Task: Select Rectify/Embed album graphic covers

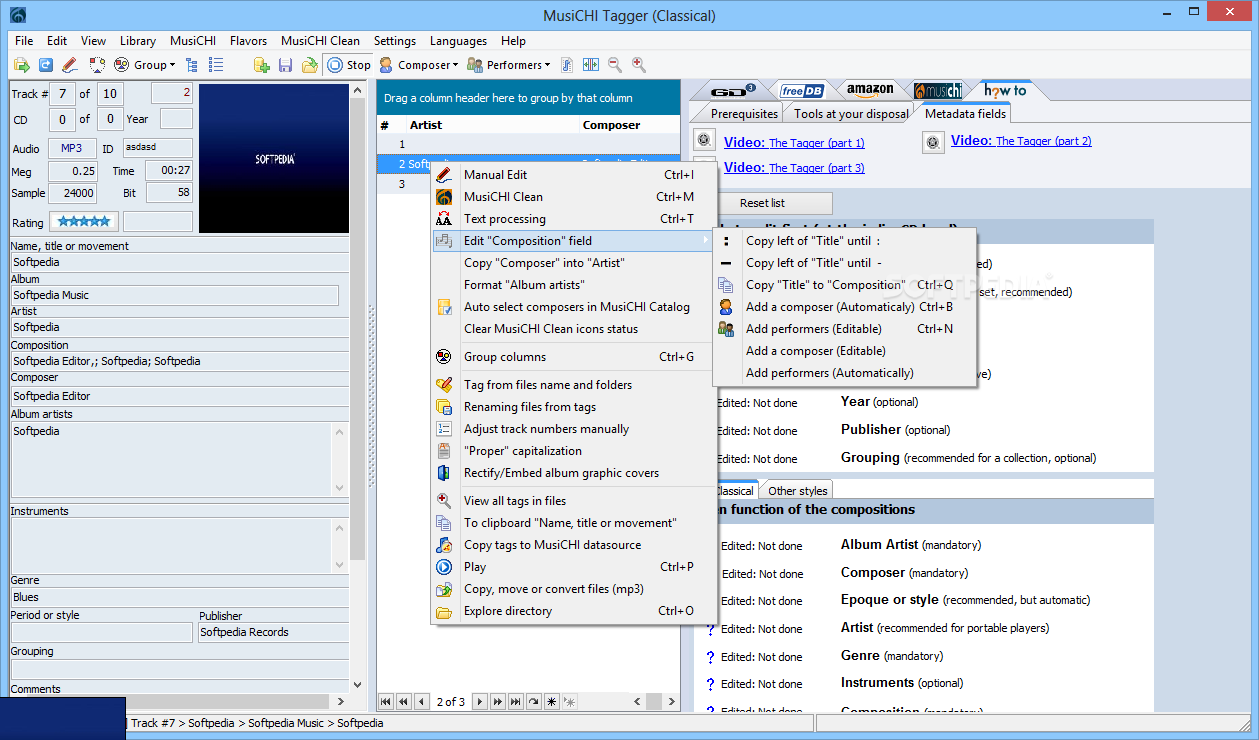Action: [574, 473]
